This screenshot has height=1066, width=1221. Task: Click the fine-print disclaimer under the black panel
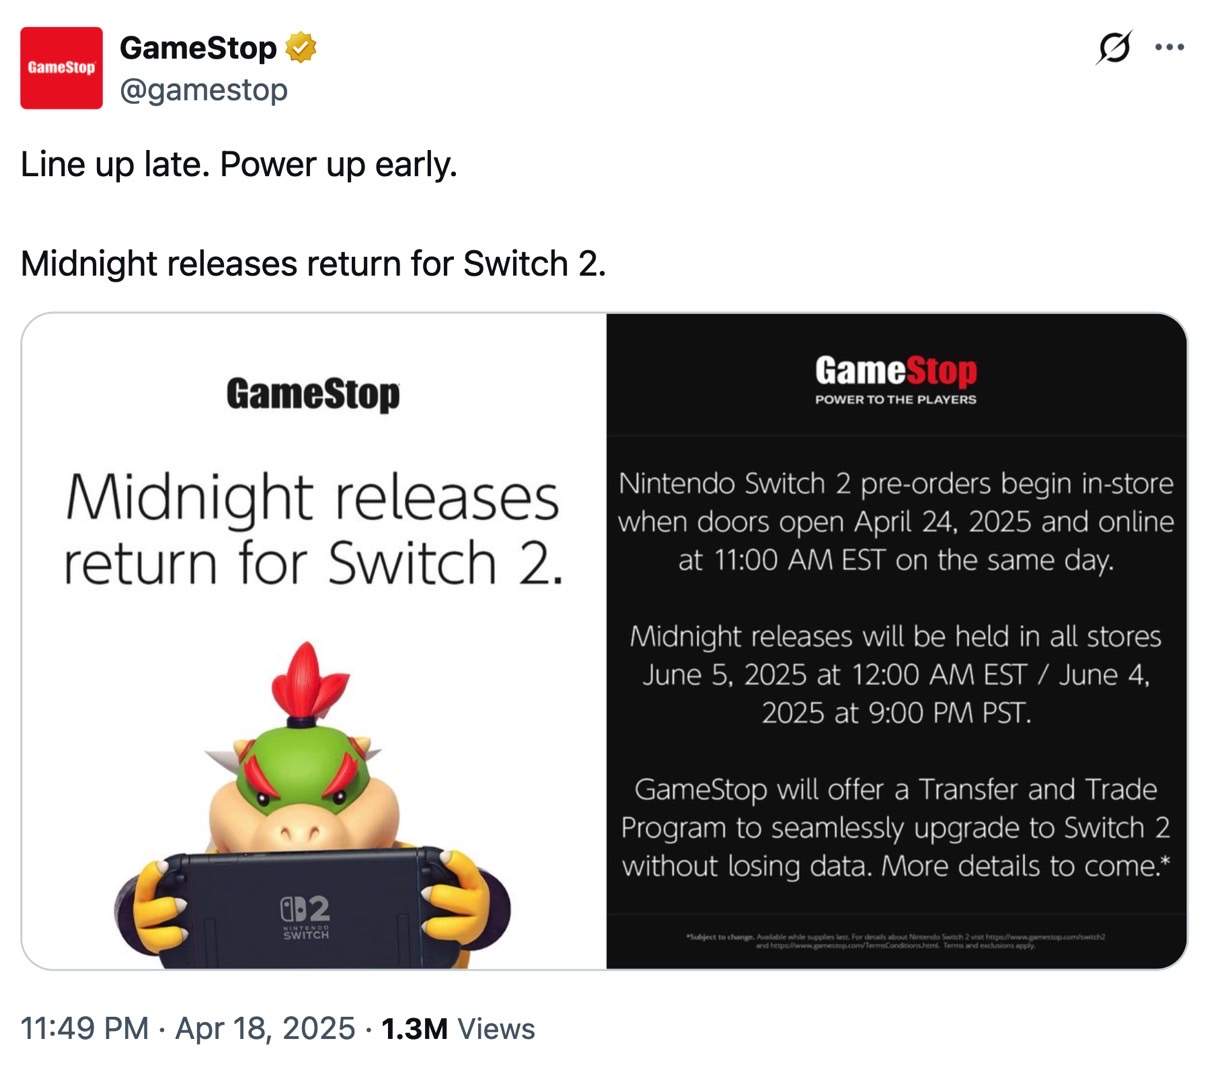pos(896,940)
